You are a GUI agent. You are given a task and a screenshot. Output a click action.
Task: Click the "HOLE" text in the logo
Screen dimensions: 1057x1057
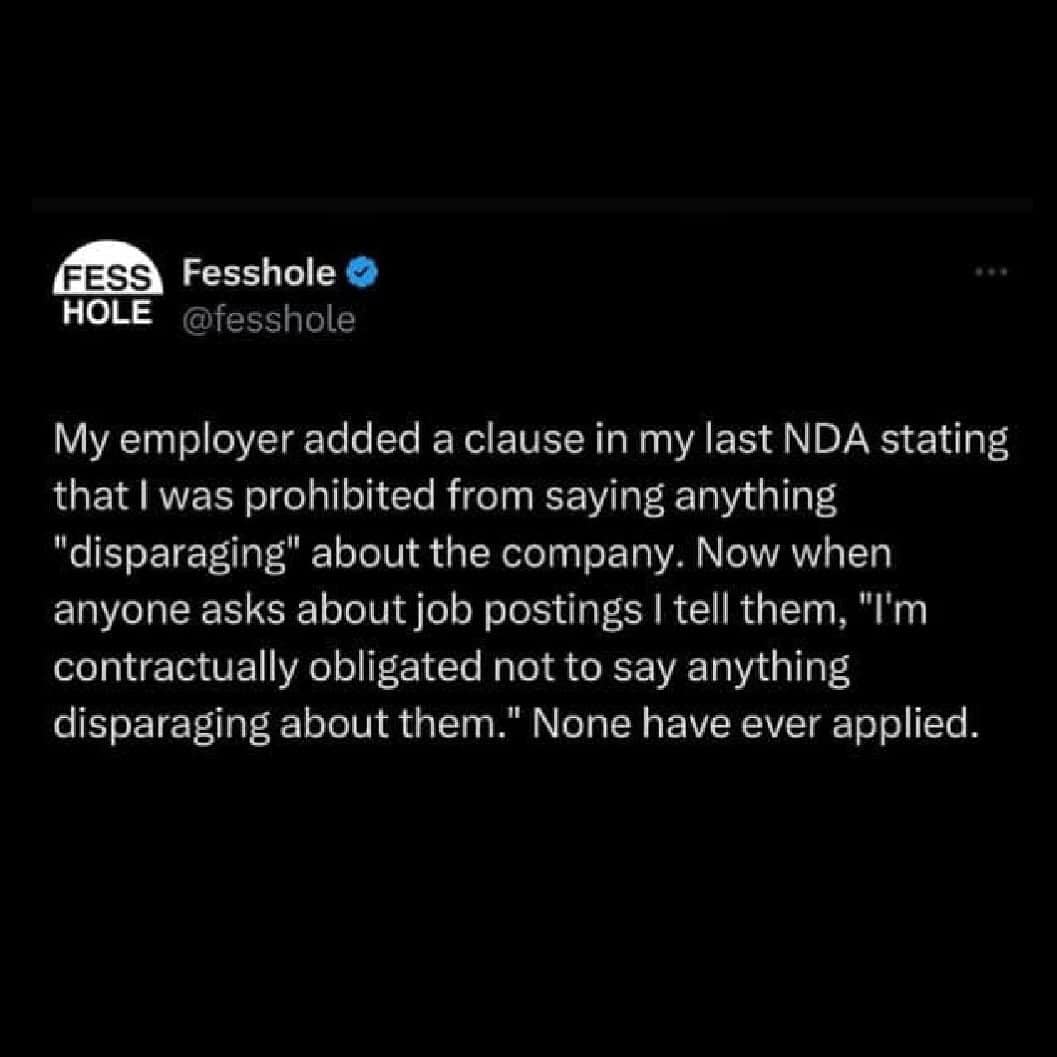pos(107,312)
